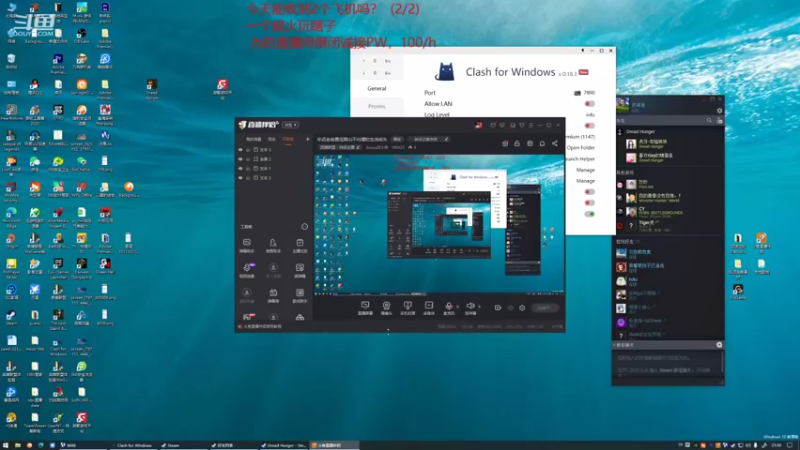
Task: Switch to Clash for Windows taskbar item
Action: [134, 445]
